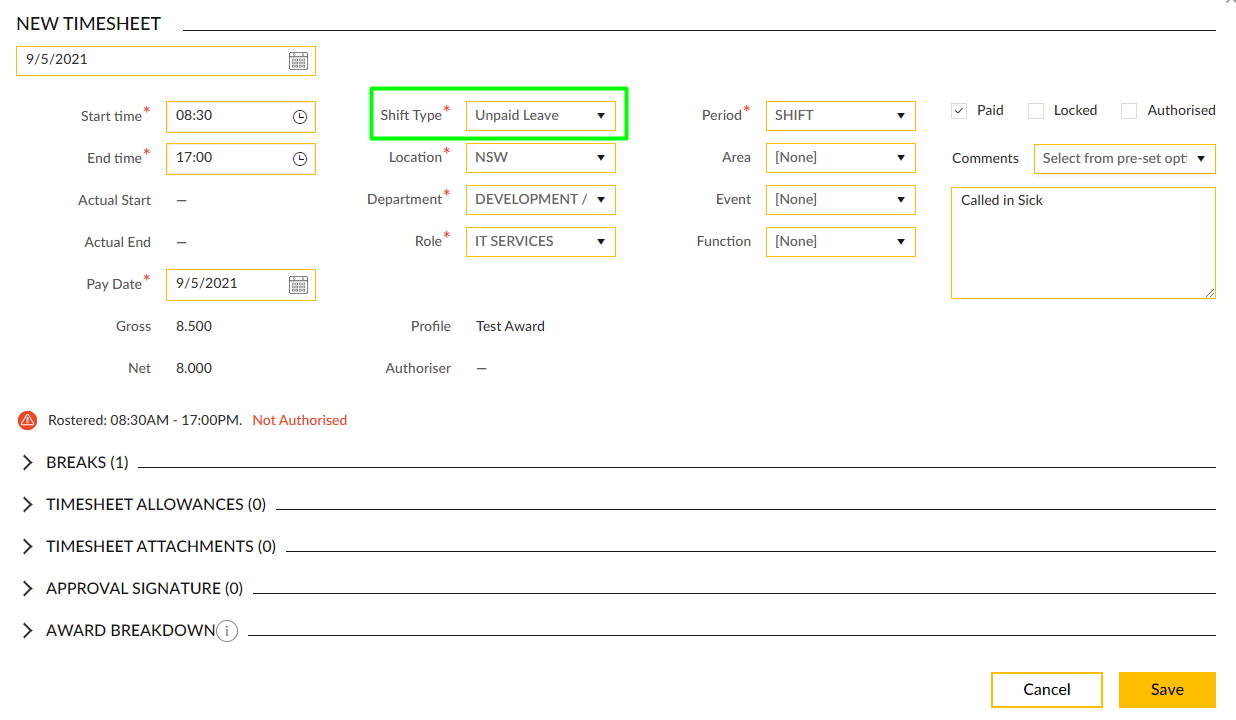Open the Department dropdown

[541, 199]
